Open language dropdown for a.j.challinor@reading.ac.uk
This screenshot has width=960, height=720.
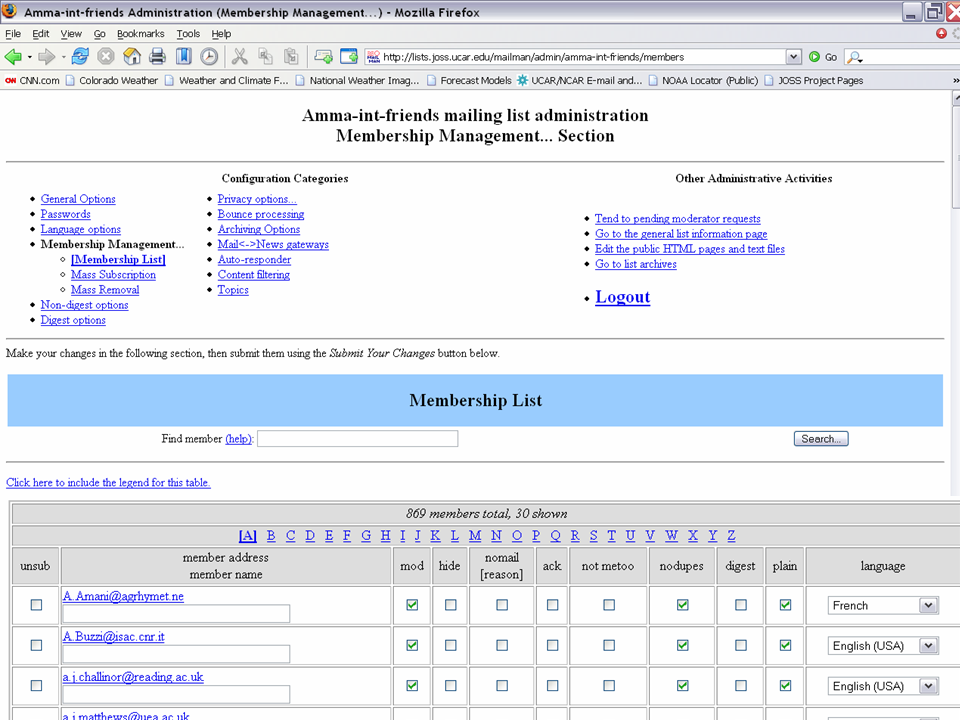point(883,686)
